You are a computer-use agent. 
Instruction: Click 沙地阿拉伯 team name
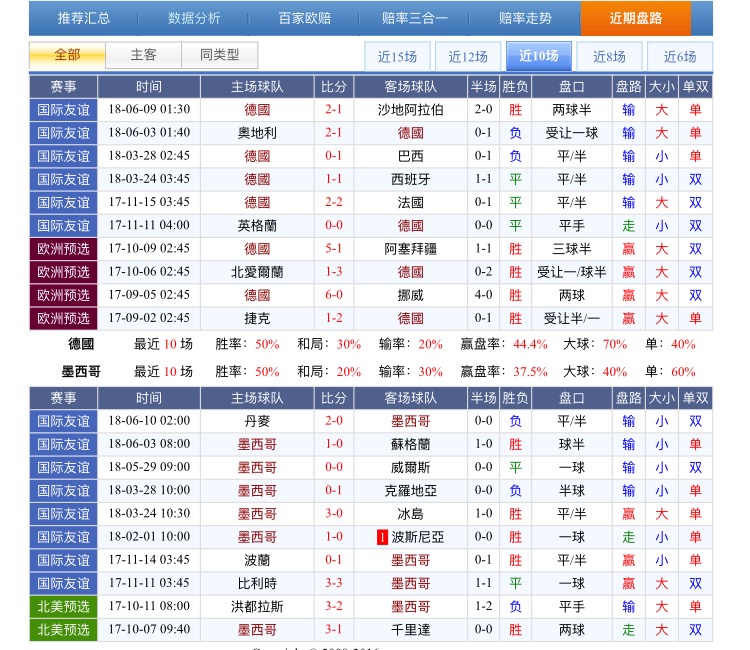point(410,110)
